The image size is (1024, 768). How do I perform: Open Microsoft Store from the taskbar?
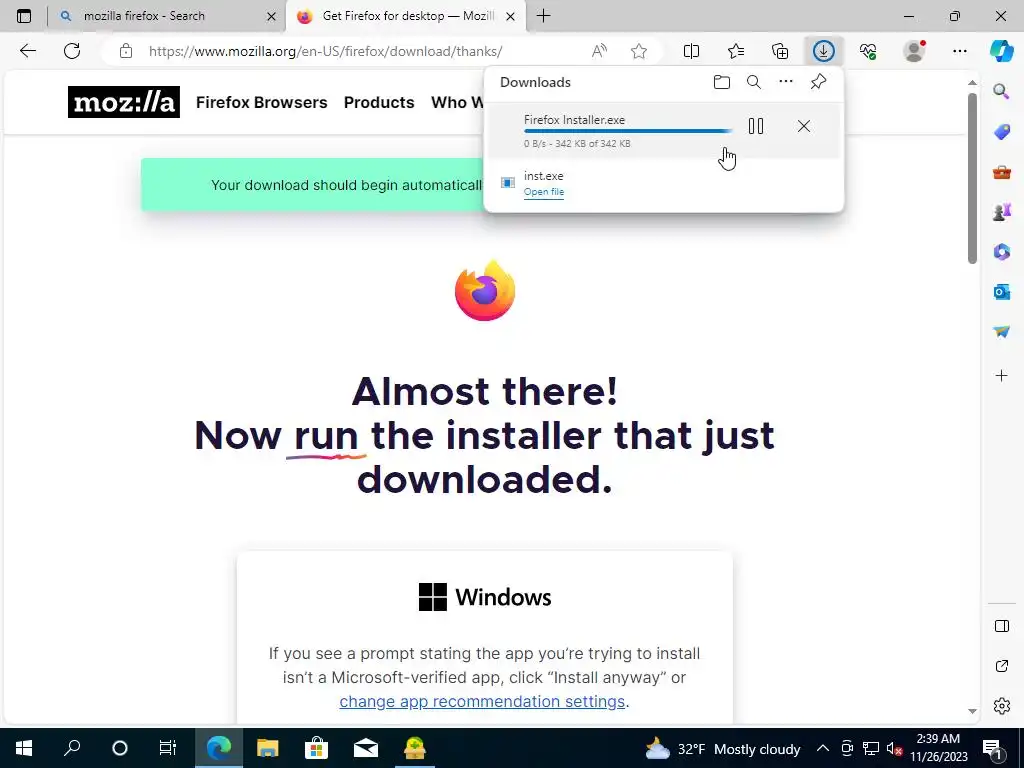(x=316, y=748)
